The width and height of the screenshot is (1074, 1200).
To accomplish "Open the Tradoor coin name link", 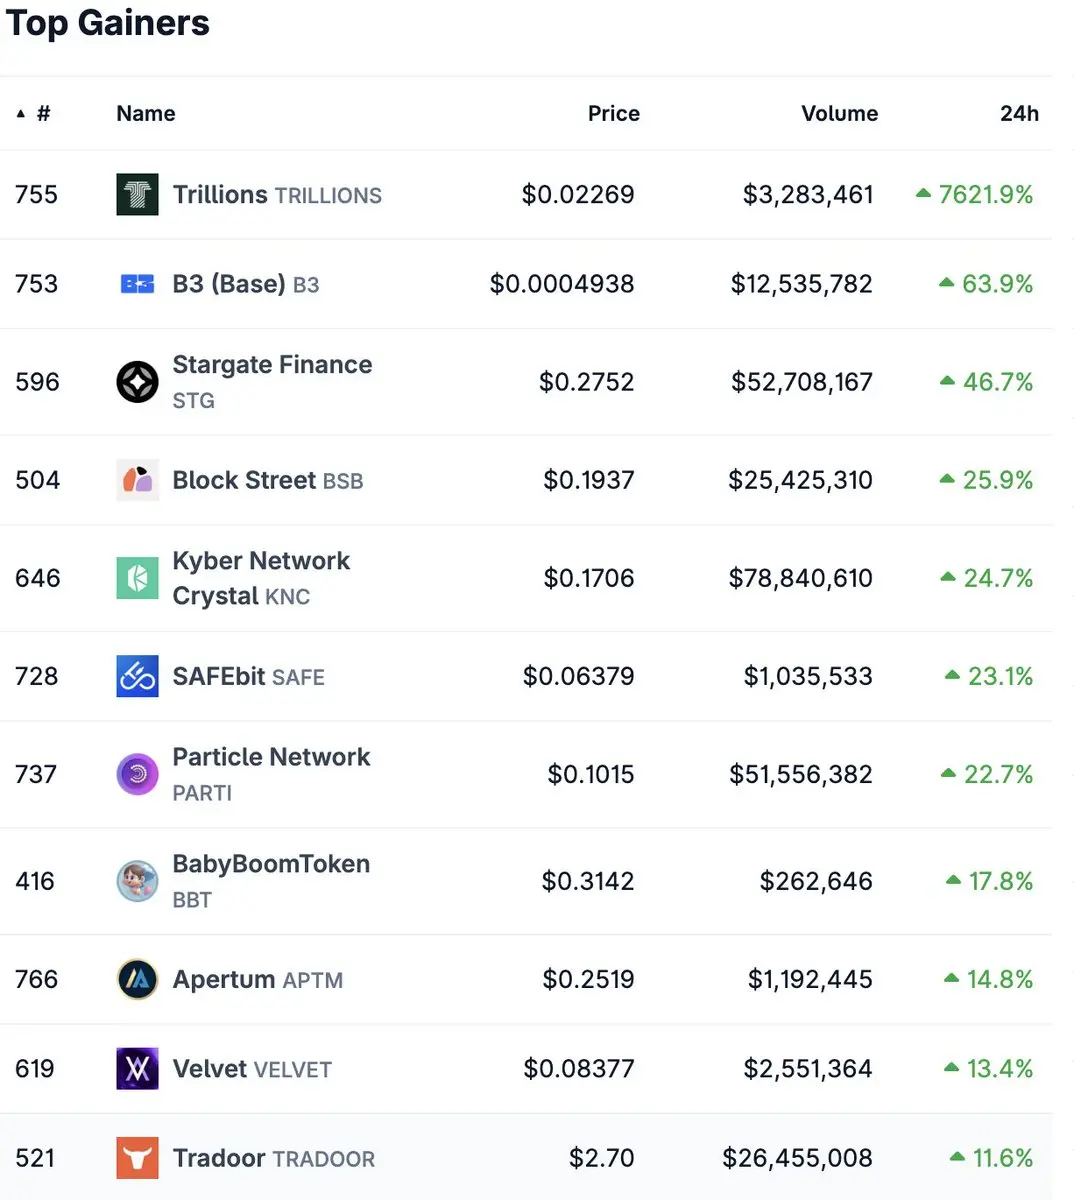I will [x=219, y=1158].
